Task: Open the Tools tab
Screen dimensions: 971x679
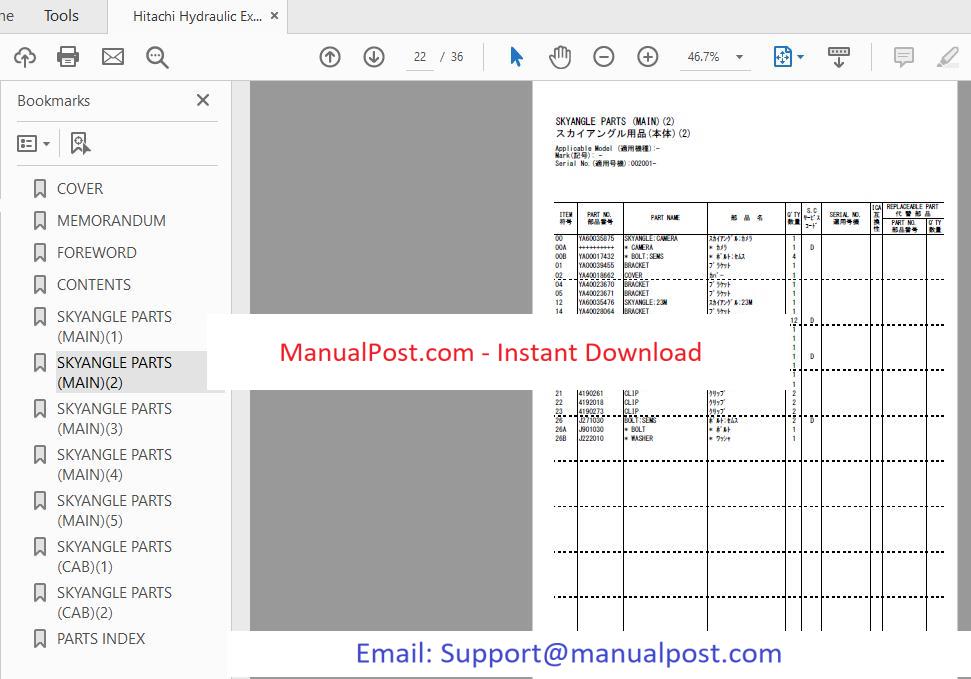Action: click(61, 16)
